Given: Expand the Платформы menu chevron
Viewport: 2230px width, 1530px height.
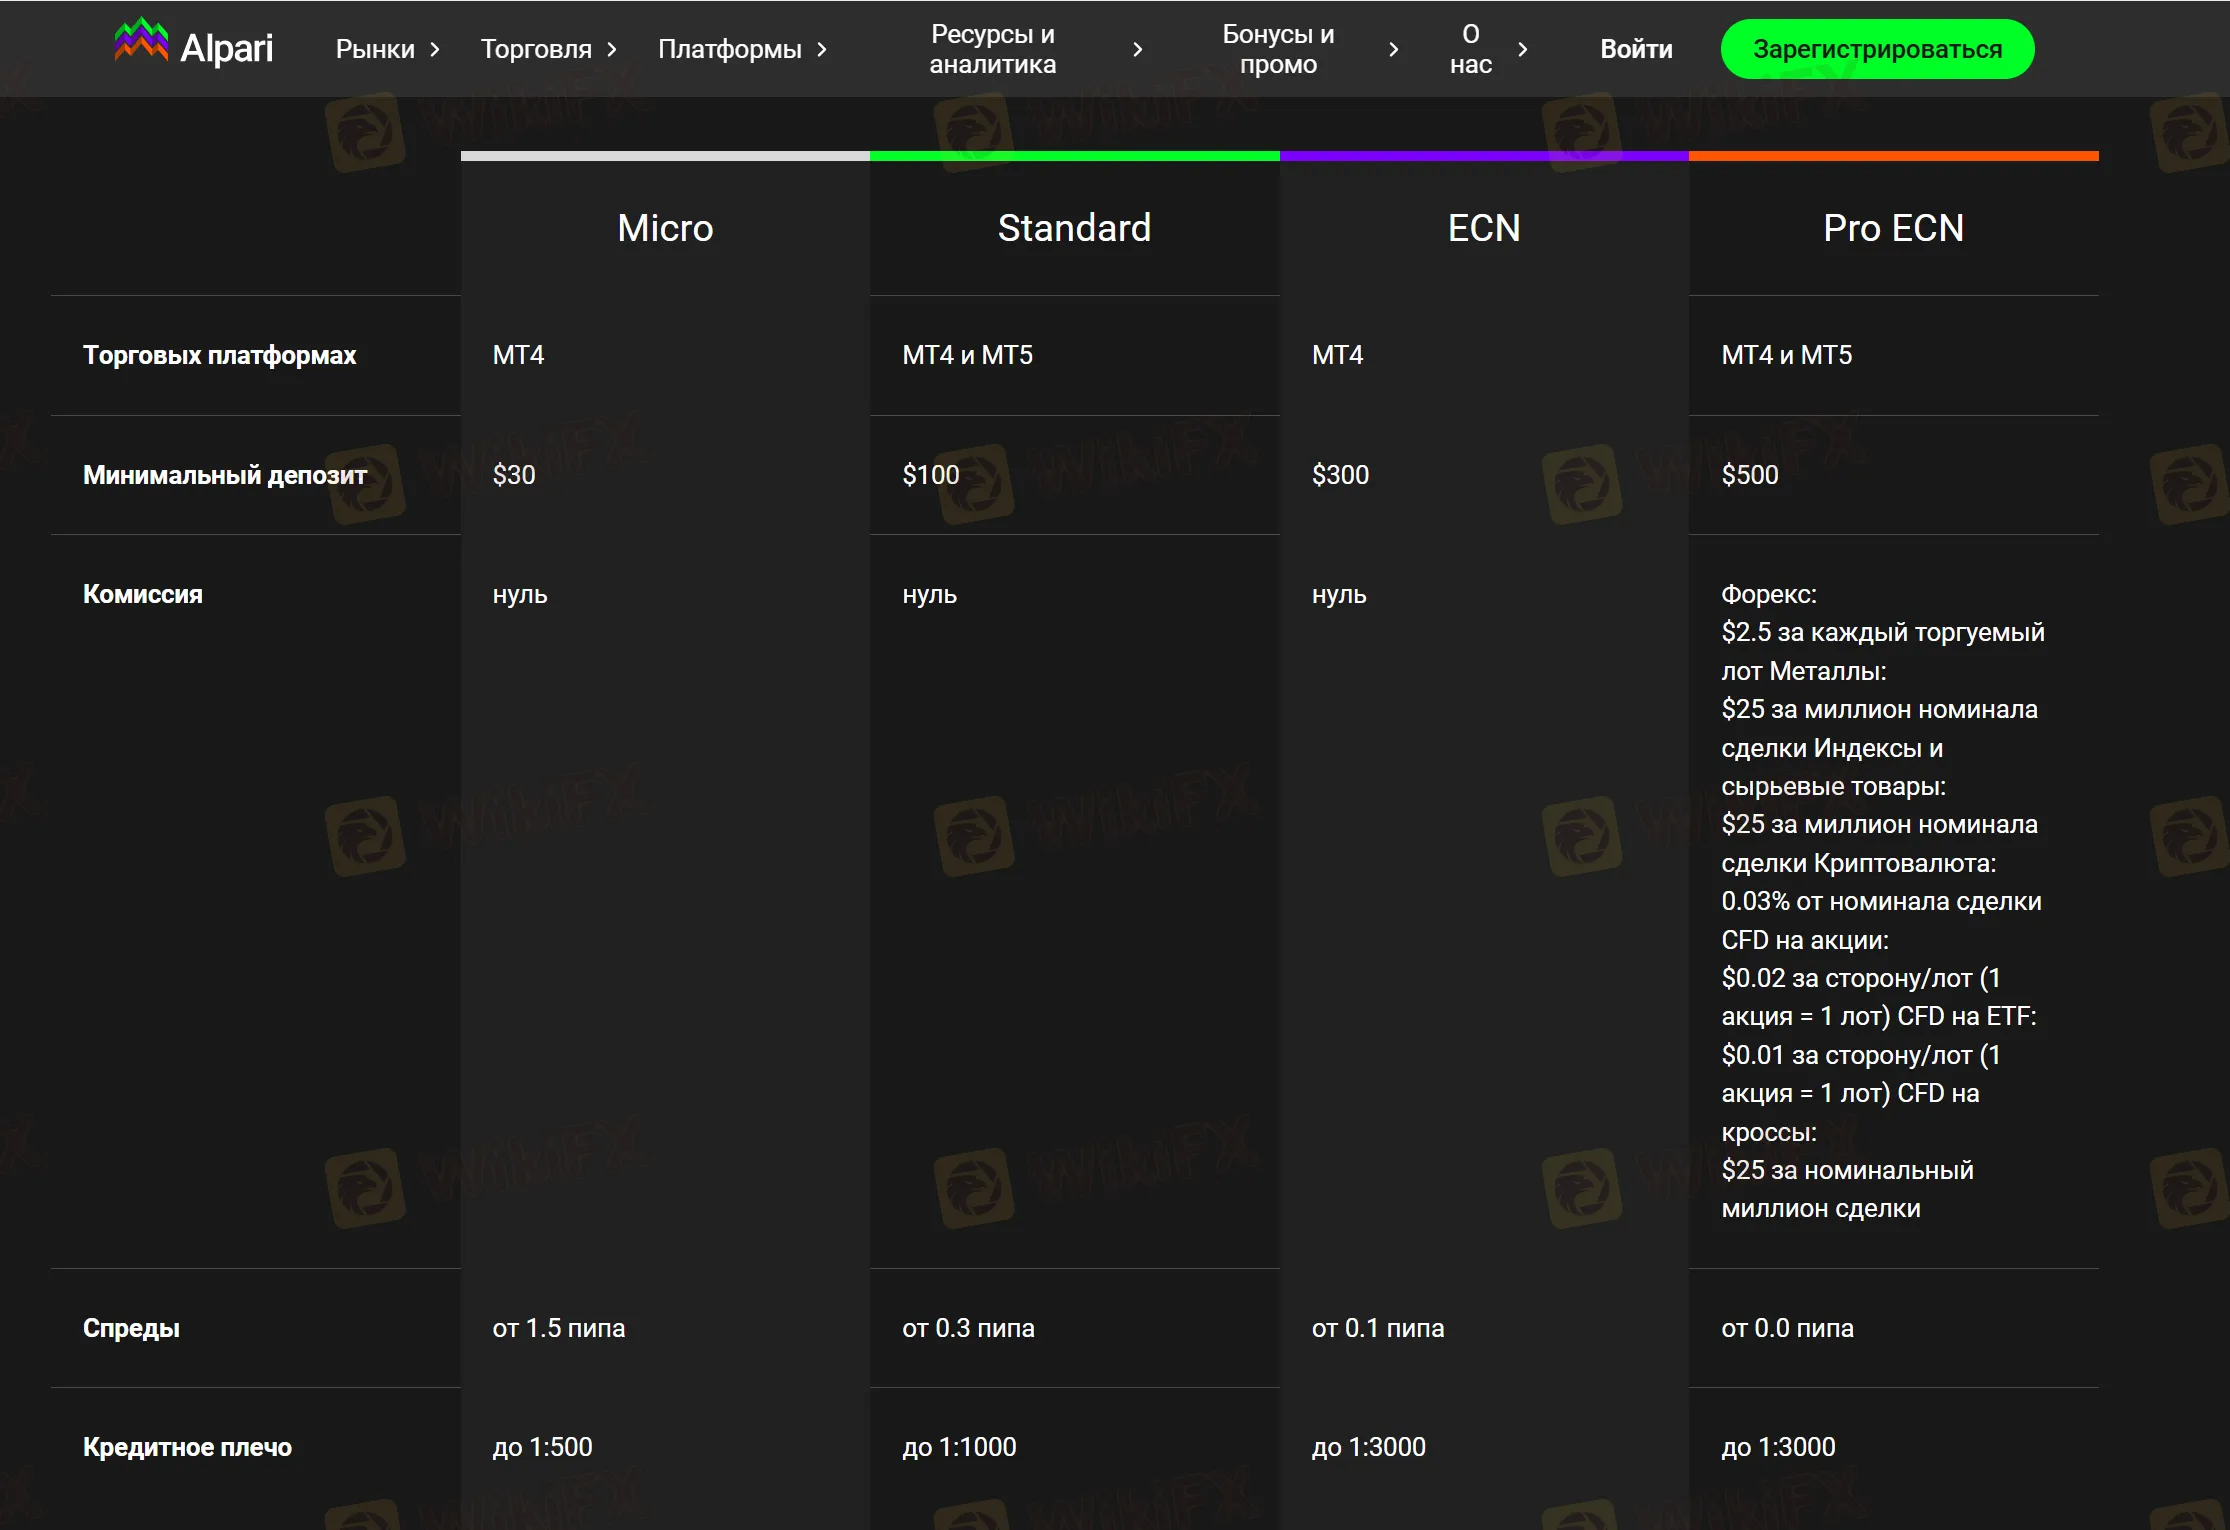Looking at the screenshot, I should point(822,49).
